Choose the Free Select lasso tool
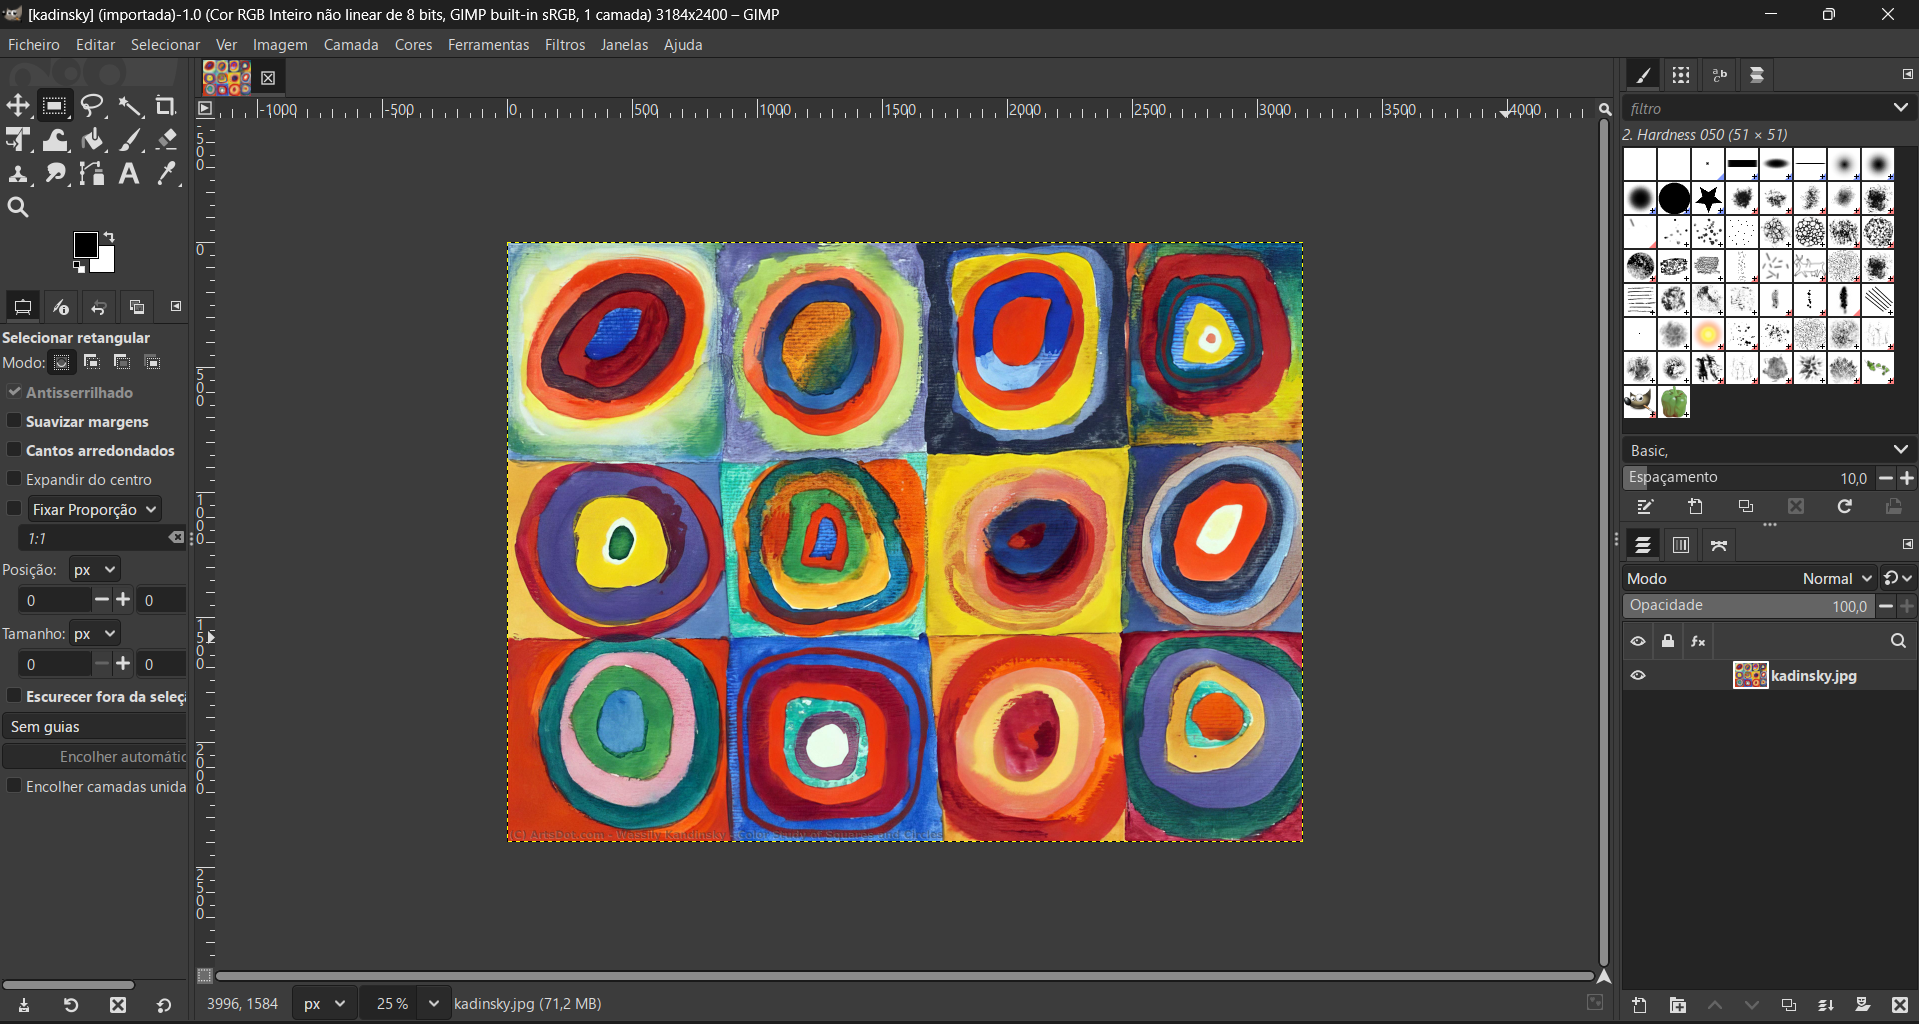 pyautogui.click(x=93, y=106)
